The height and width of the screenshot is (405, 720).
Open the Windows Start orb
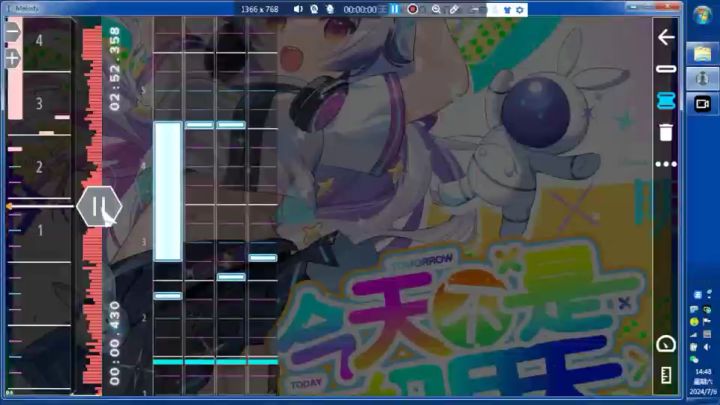(x=703, y=16)
